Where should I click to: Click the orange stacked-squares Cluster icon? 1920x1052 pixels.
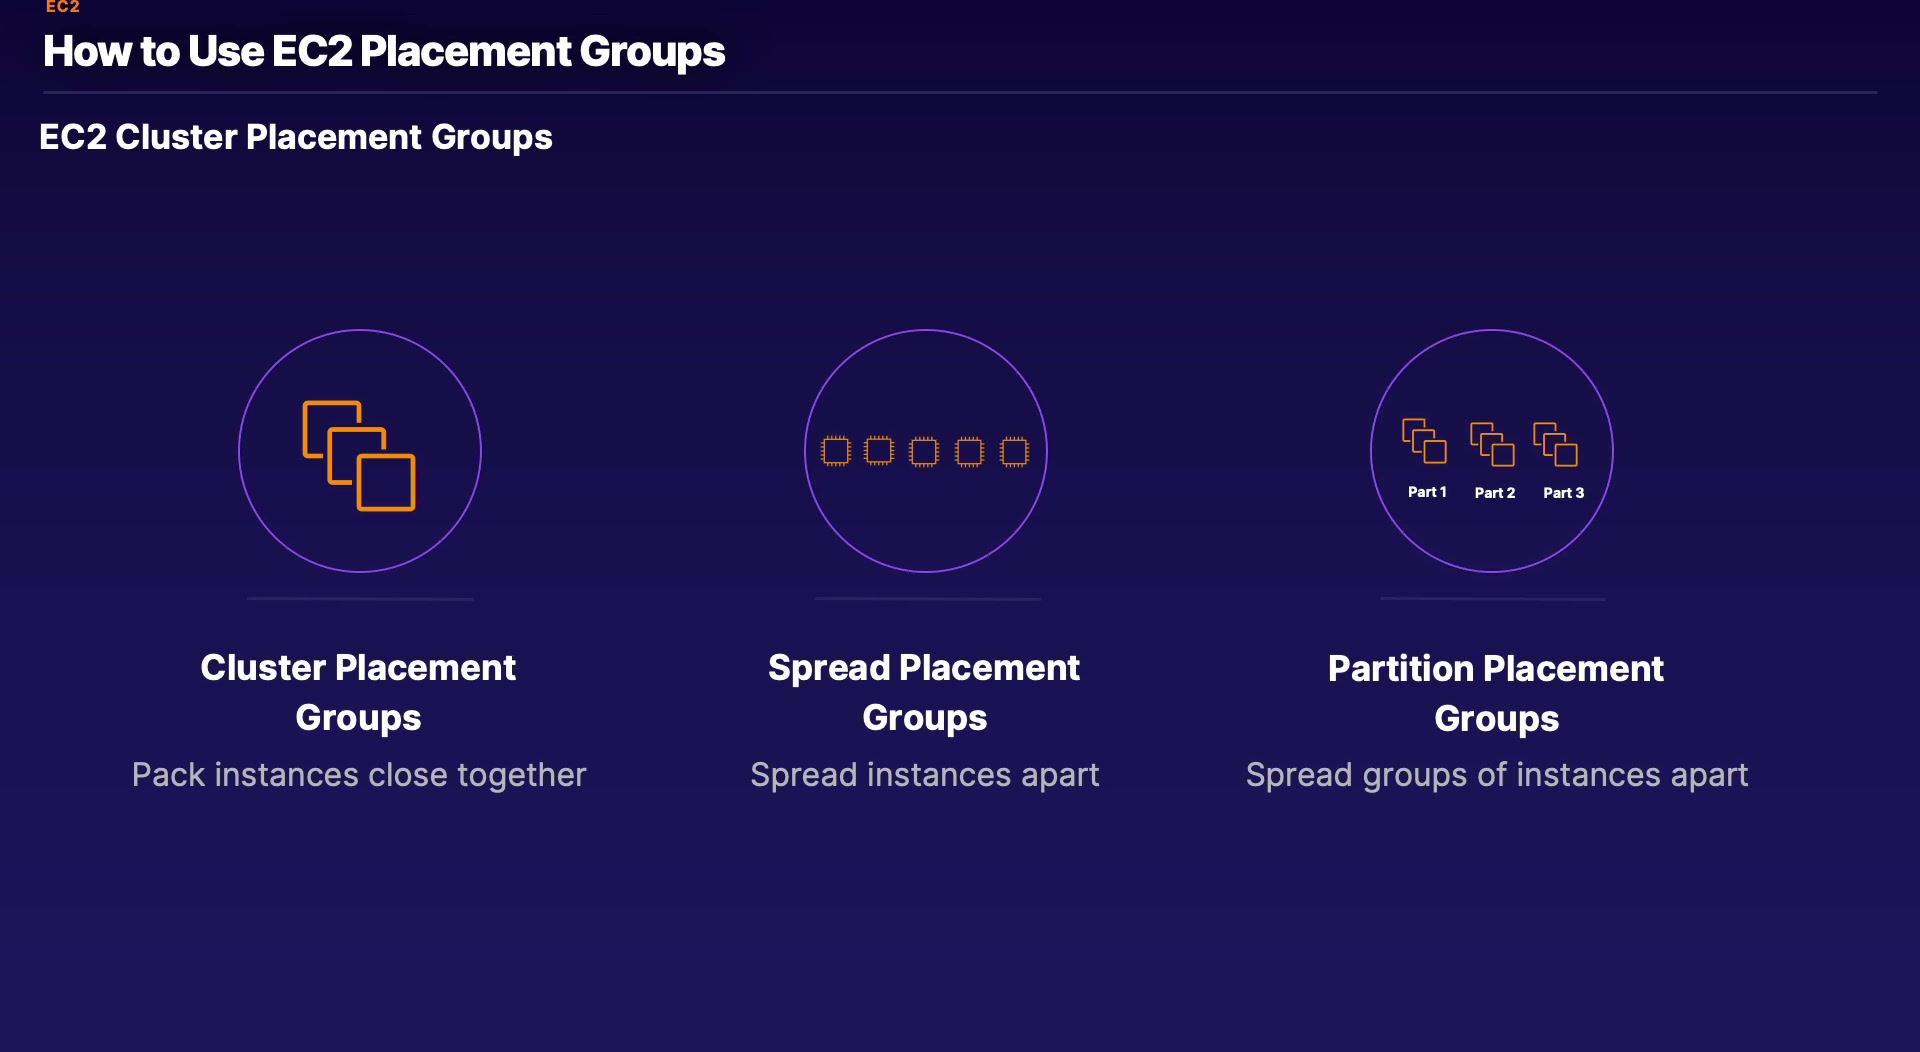pos(359,456)
